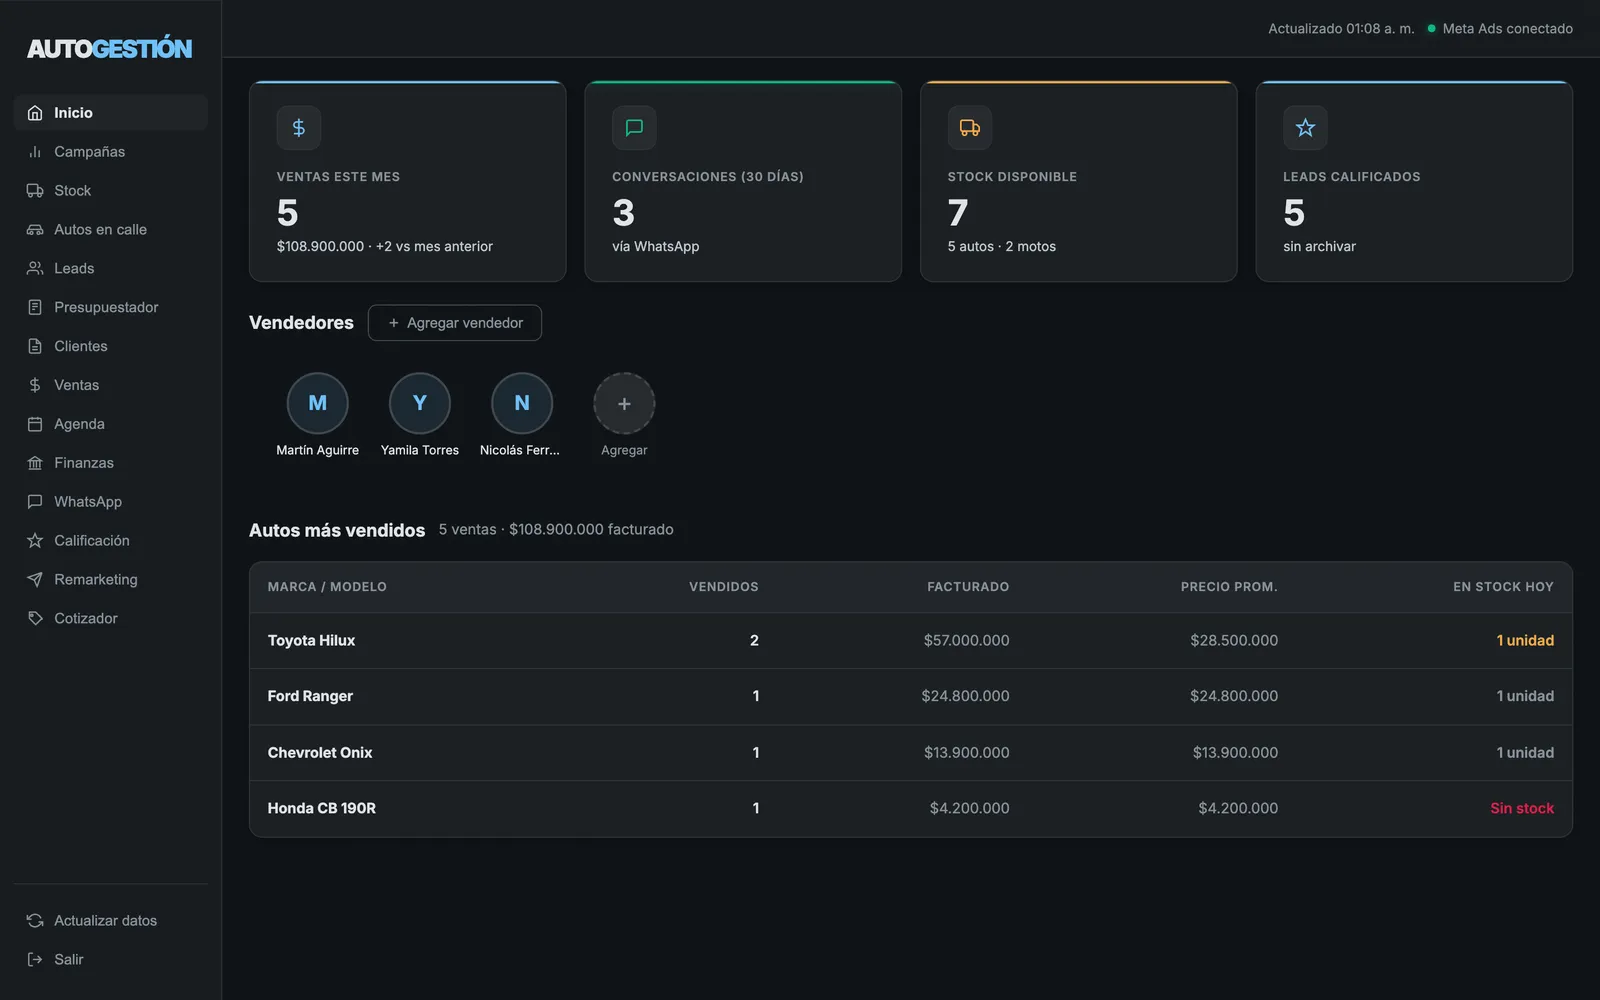Click the orange 1 unidad stock value
Viewport: 1600px width, 1000px height.
click(x=1525, y=641)
